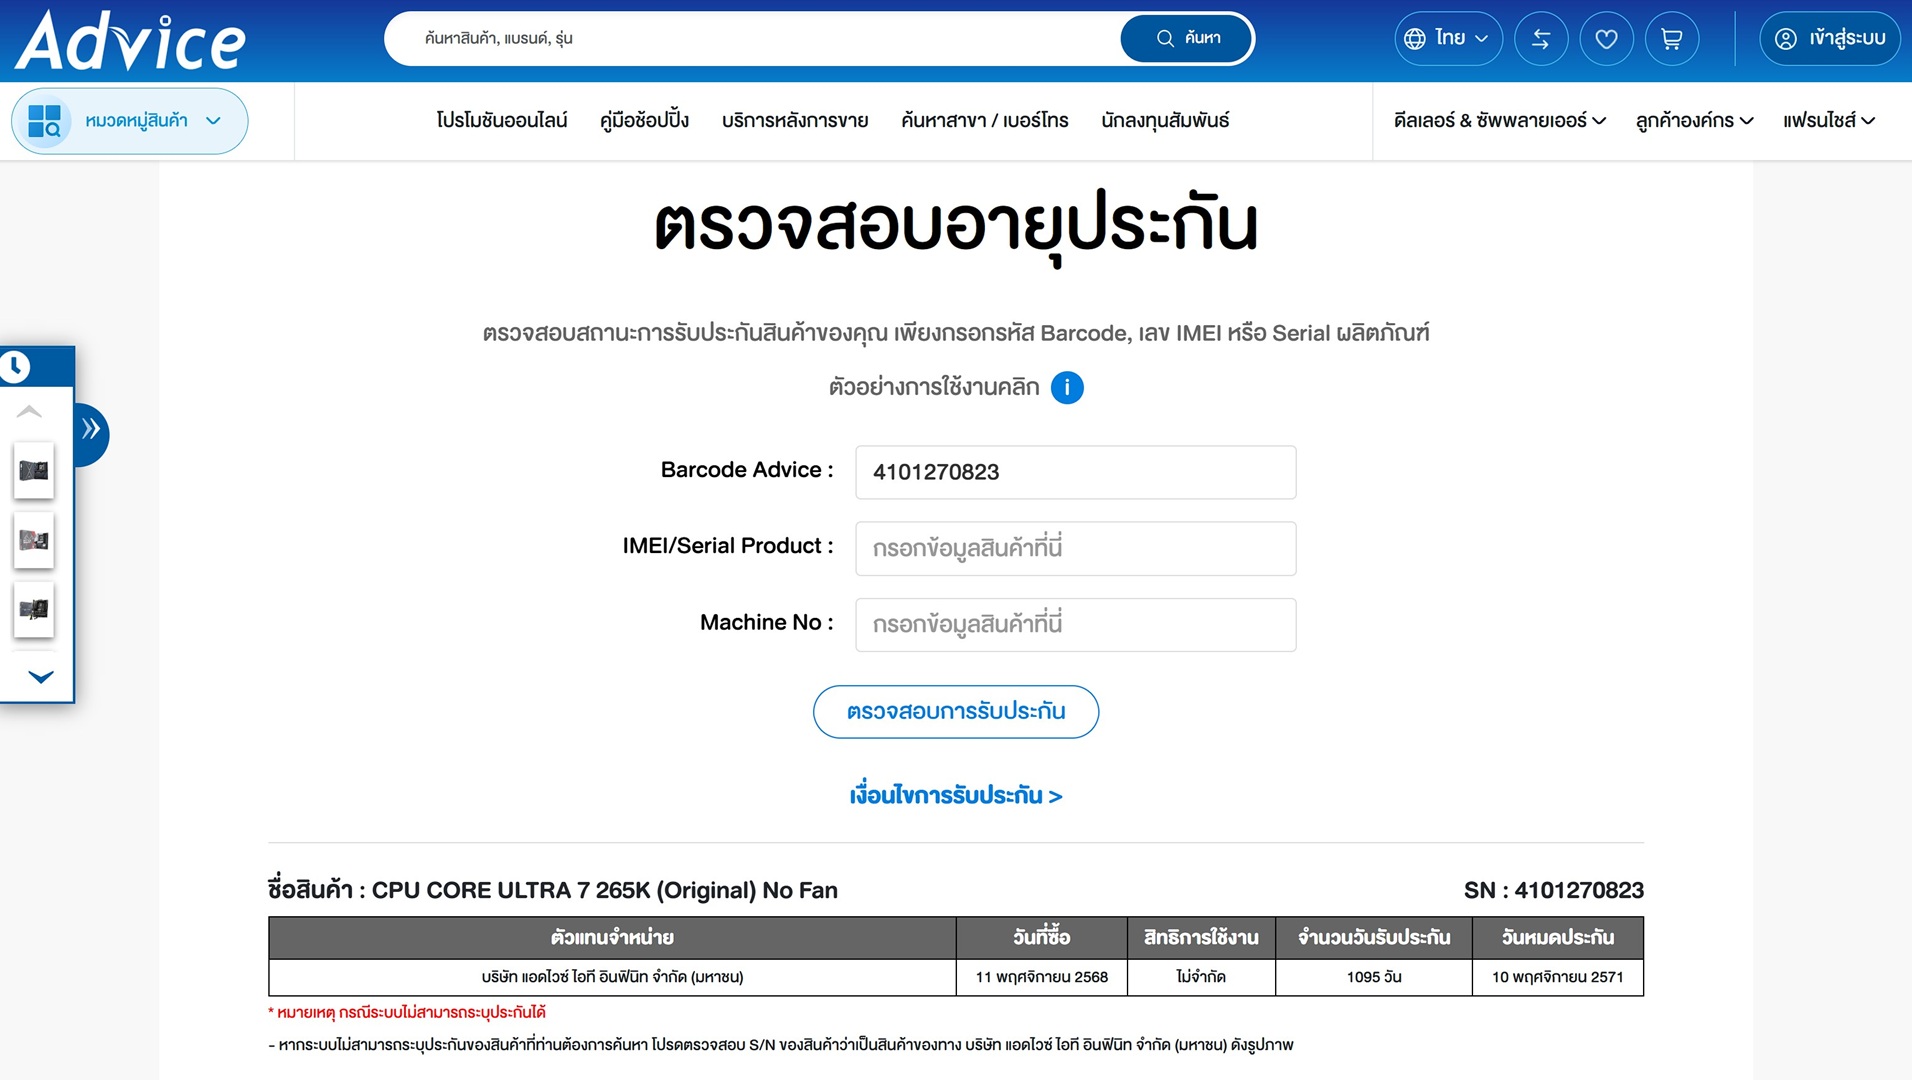
Task: Click the recently viewed clock icon
Action: point(15,367)
